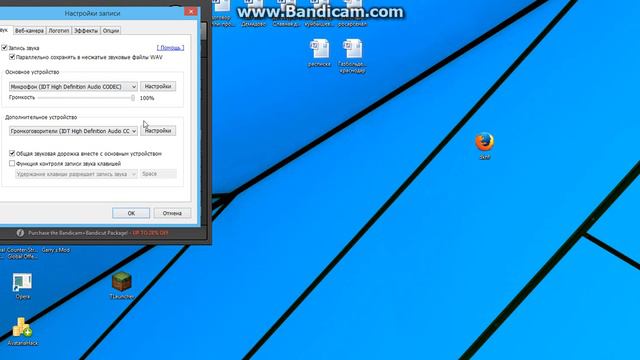Image resolution: width=640 pixels, height=360 pixels.
Task: Confirm the dialog with OK
Action: coord(131,213)
